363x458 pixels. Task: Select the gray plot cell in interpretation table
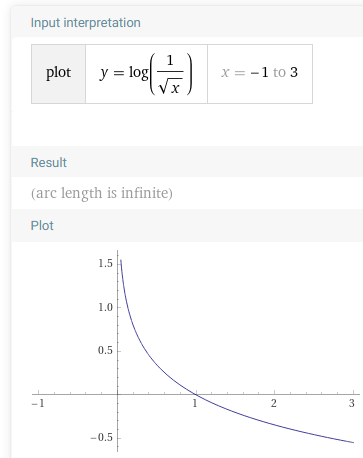pos(58,74)
